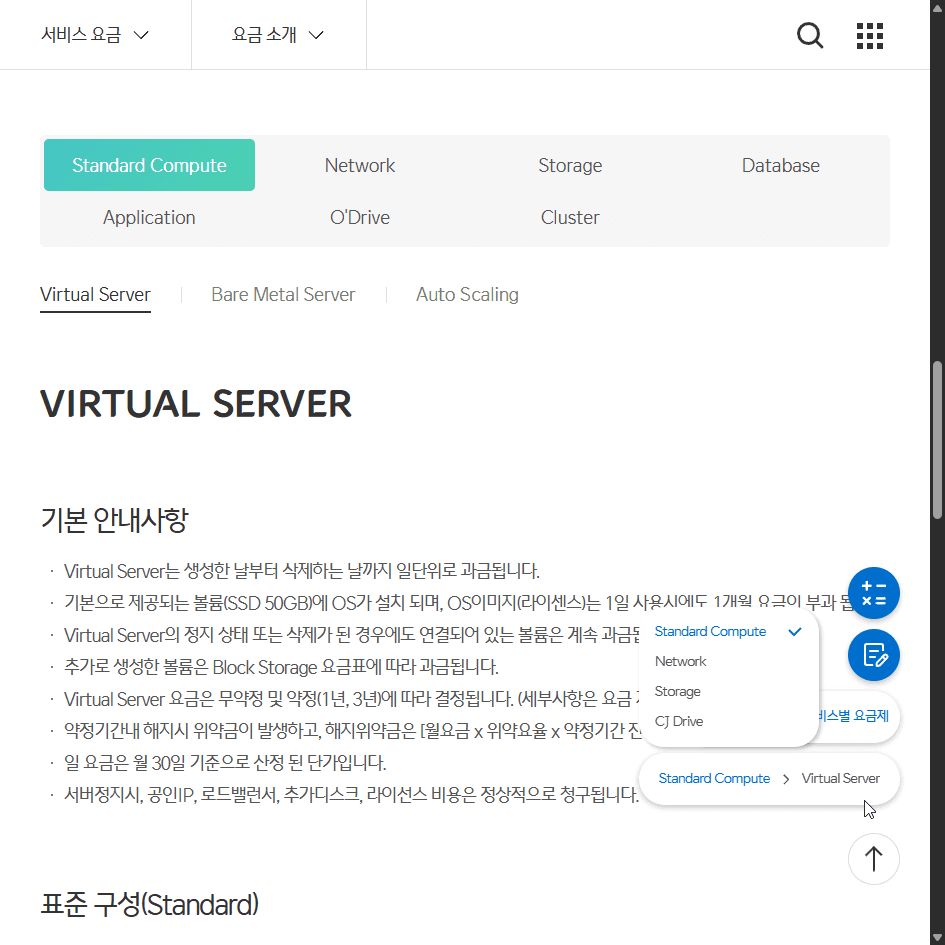This screenshot has height=945, width=945.
Task: Open the Cluster pricing category
Action: 570,217
